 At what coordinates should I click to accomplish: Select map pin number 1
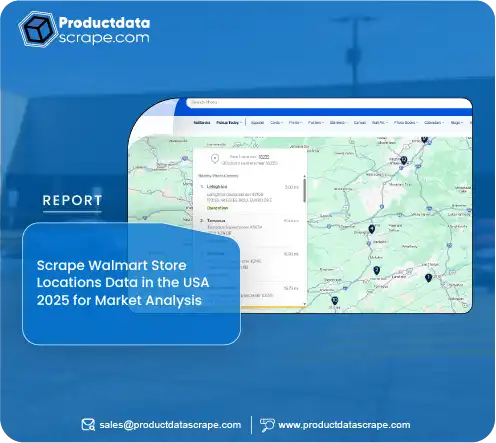(x=428, y=278)
